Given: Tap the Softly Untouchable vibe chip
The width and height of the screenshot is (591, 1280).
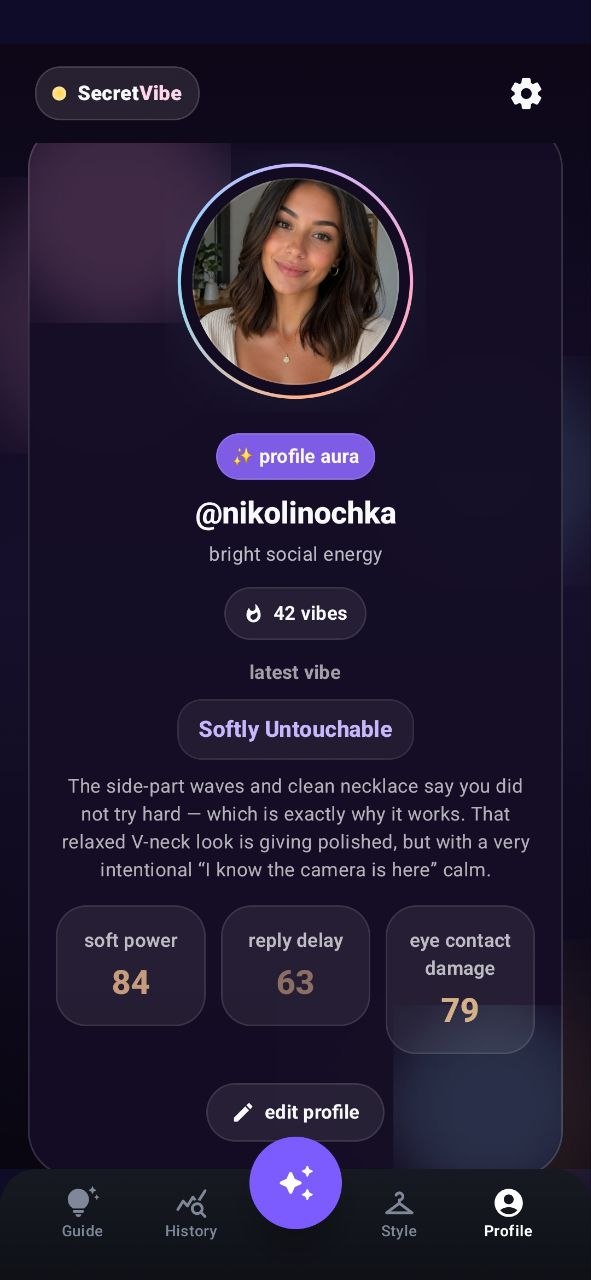Looking at the screenshot, I should [x=295, y=729].
